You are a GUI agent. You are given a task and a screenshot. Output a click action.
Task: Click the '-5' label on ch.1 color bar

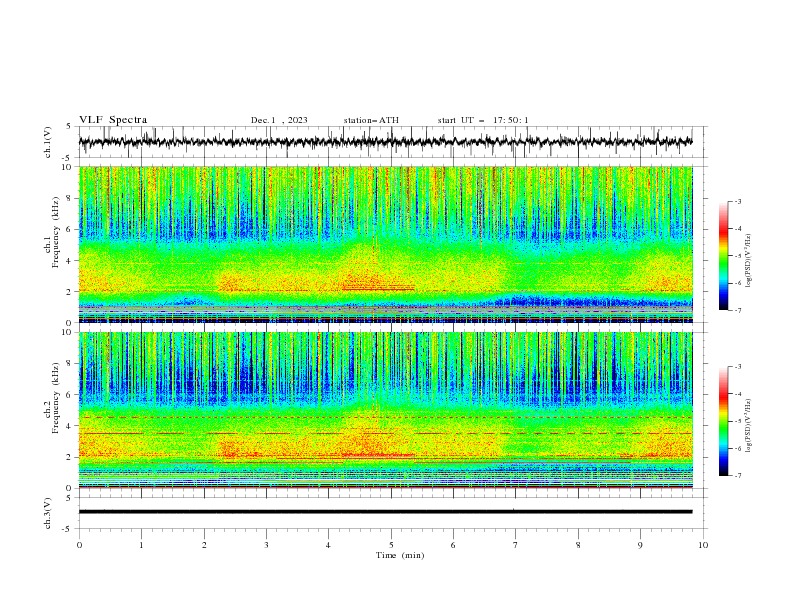click(738, 256)
